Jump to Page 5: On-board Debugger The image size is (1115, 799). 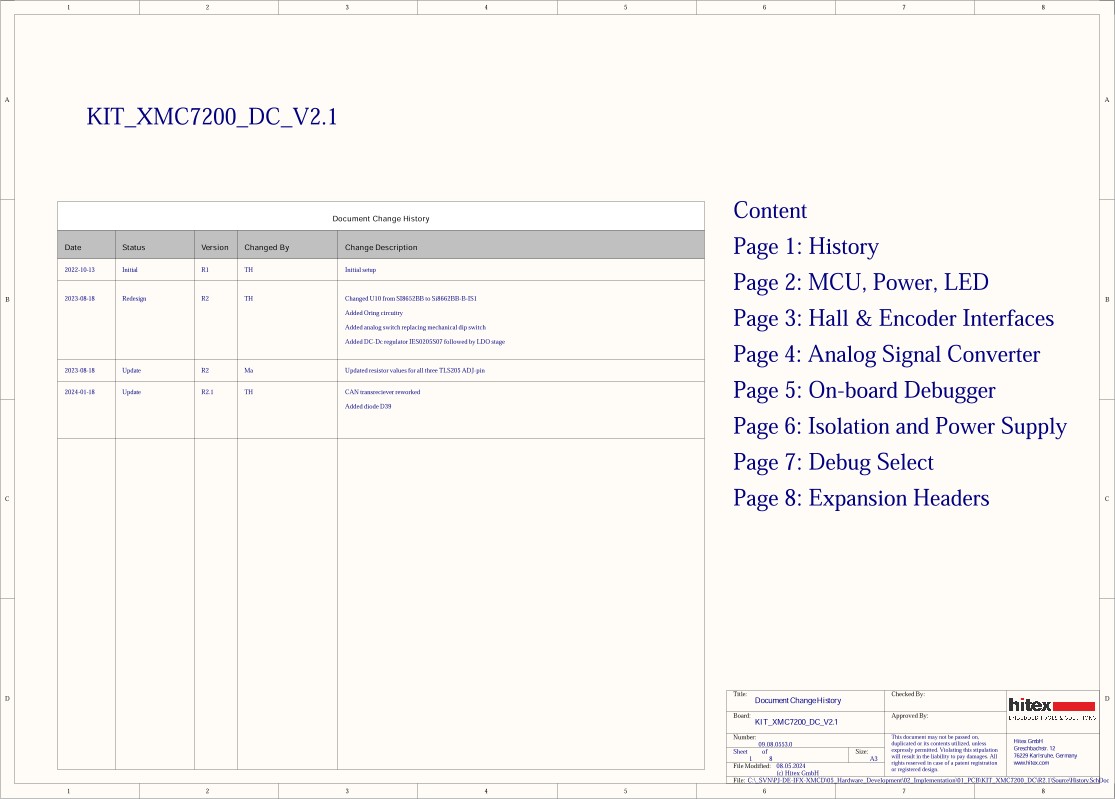[864, 391]
